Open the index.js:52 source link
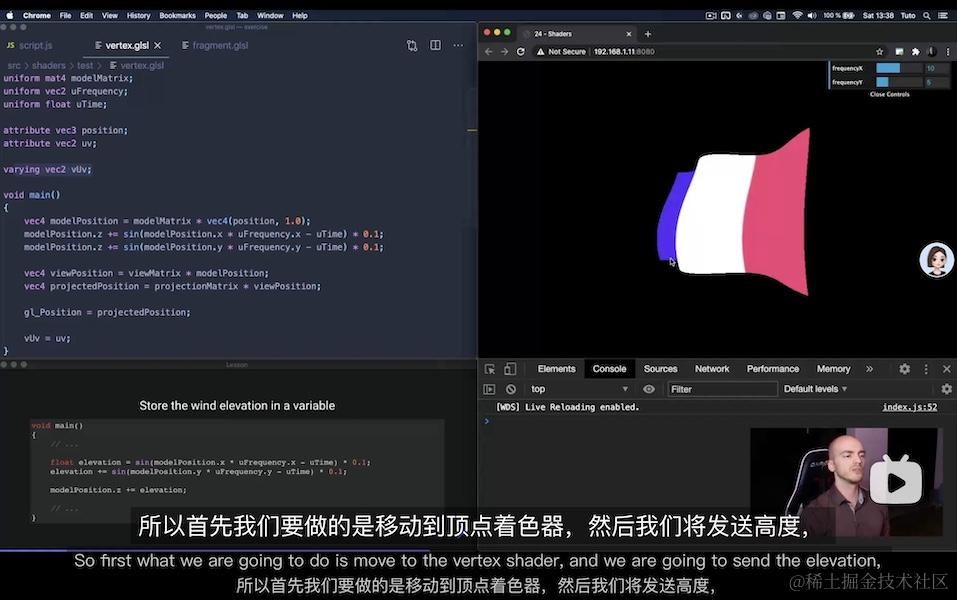The width and height of the screenshot is (957, 600). [x=909, y=407]
